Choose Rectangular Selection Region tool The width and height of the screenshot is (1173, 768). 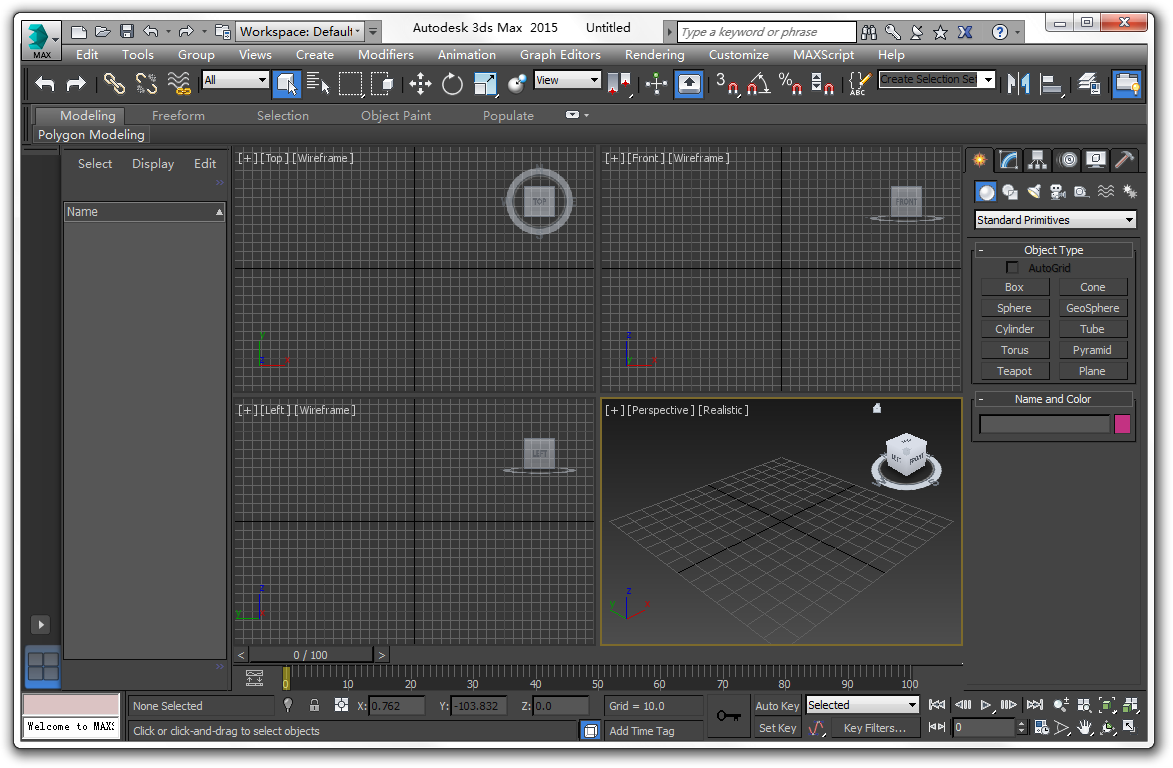coord(350,84)
